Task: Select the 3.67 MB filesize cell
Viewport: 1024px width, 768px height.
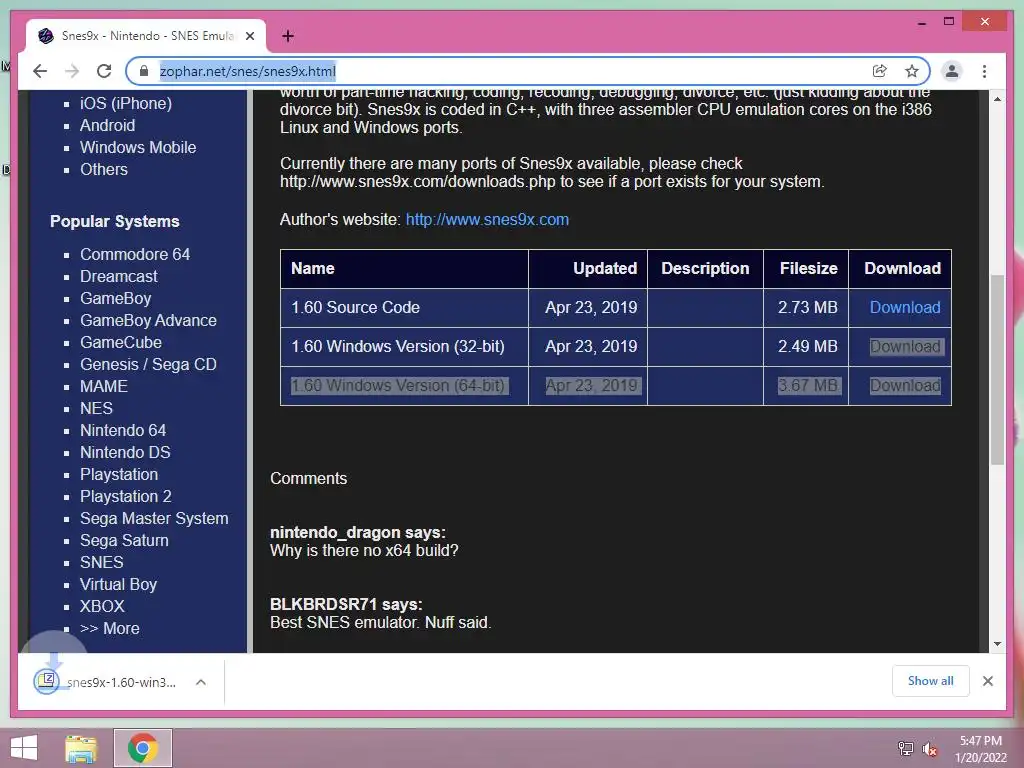Action: [x=807, y=386]
